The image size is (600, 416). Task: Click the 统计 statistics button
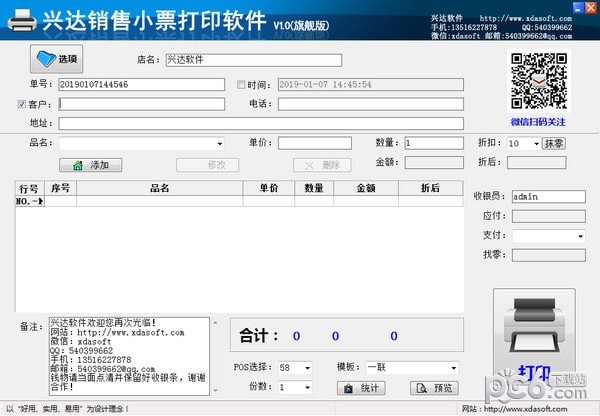[361, 388]
